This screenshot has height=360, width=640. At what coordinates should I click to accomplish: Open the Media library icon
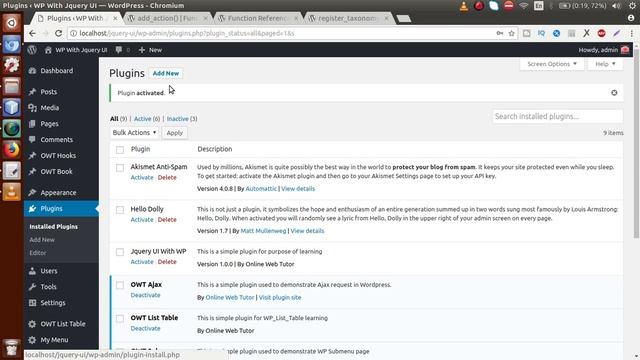[x=32, y=108]
